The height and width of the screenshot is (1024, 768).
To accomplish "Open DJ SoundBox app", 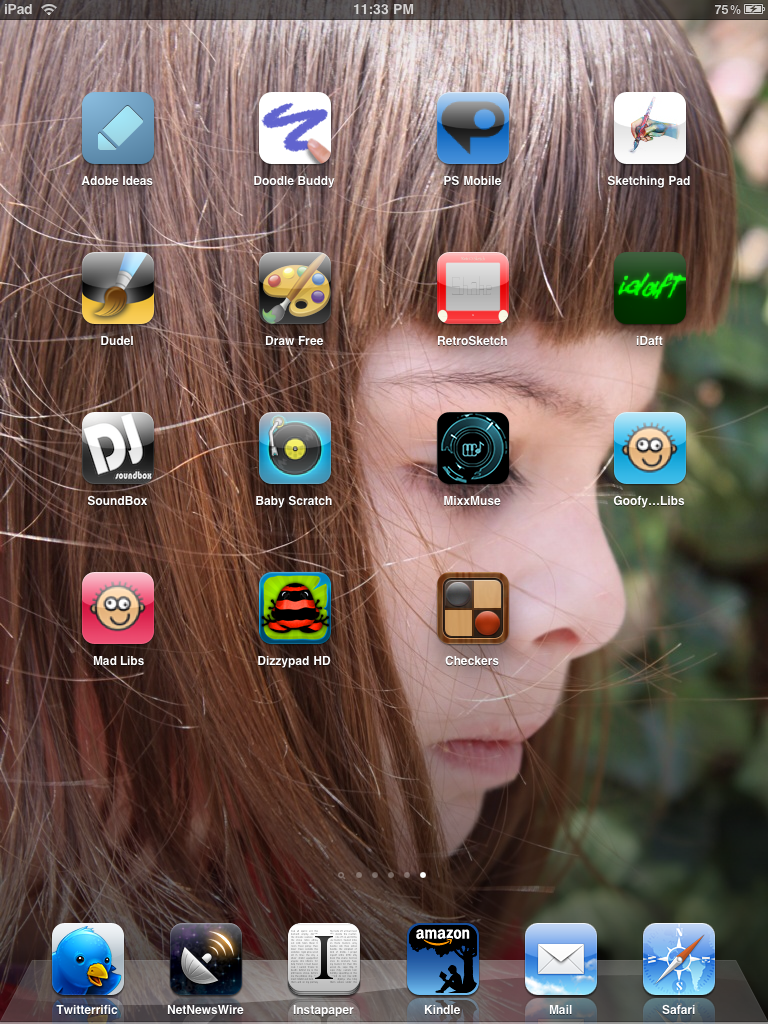I will click(118, 449).
